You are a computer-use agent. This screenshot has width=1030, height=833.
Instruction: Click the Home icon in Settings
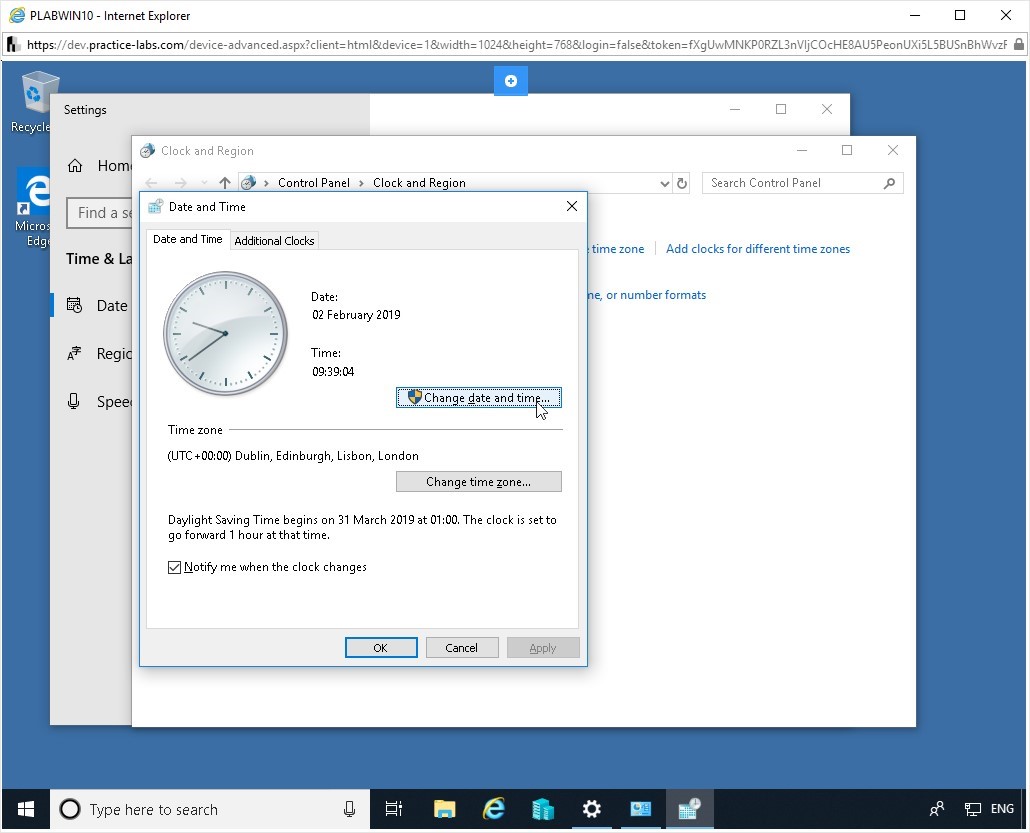75,166
